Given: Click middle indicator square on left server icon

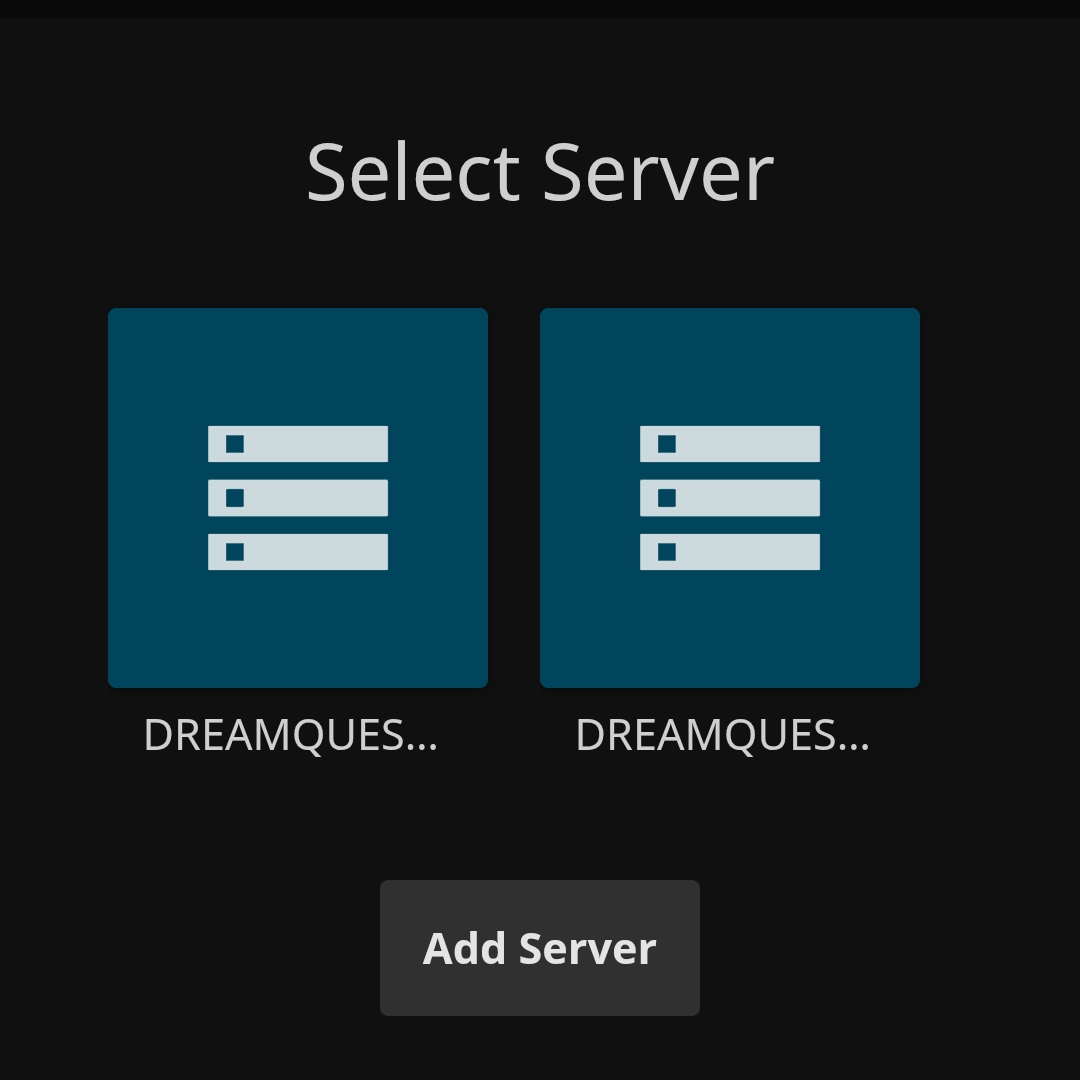Looking at the screenshot, I should 235,498.
